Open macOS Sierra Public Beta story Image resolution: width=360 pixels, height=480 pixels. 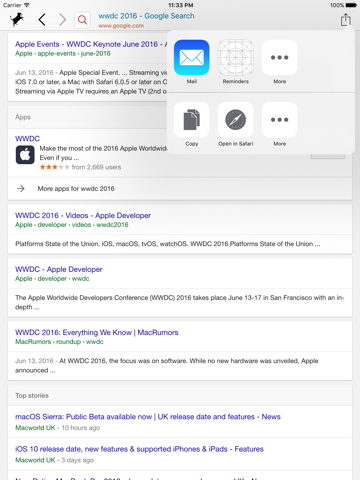[x=148, y=417]
